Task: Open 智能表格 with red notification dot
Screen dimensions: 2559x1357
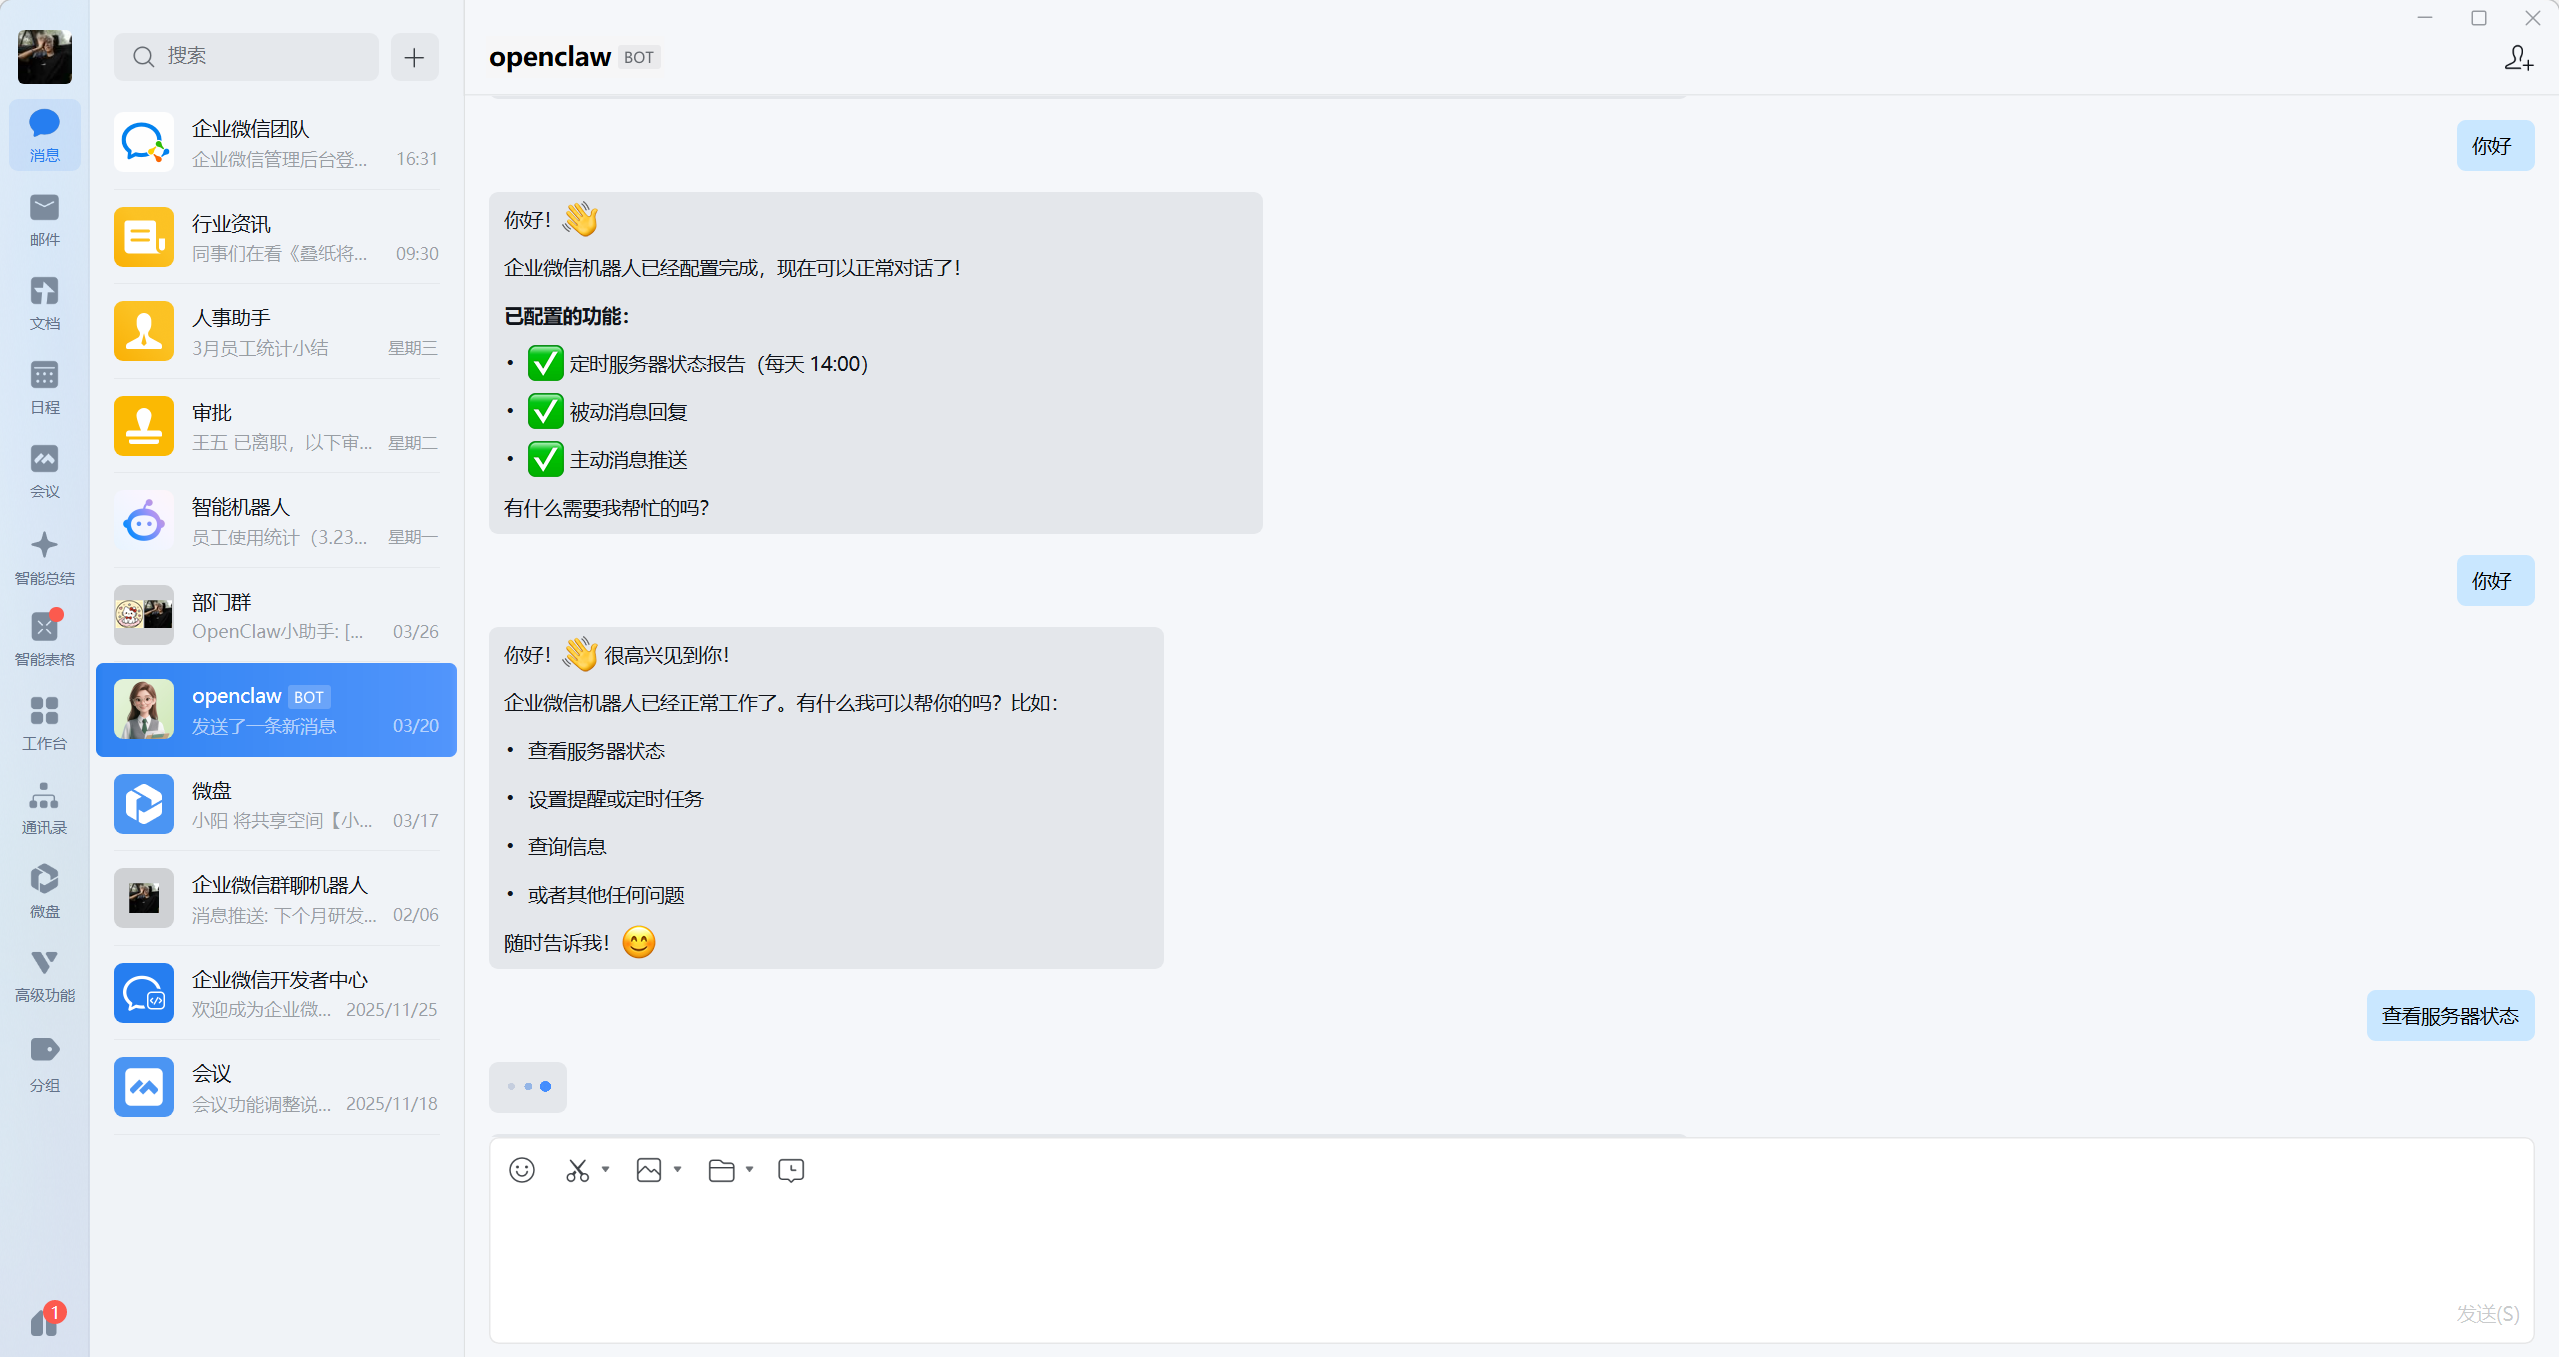Action: click(x=44, y=639)
